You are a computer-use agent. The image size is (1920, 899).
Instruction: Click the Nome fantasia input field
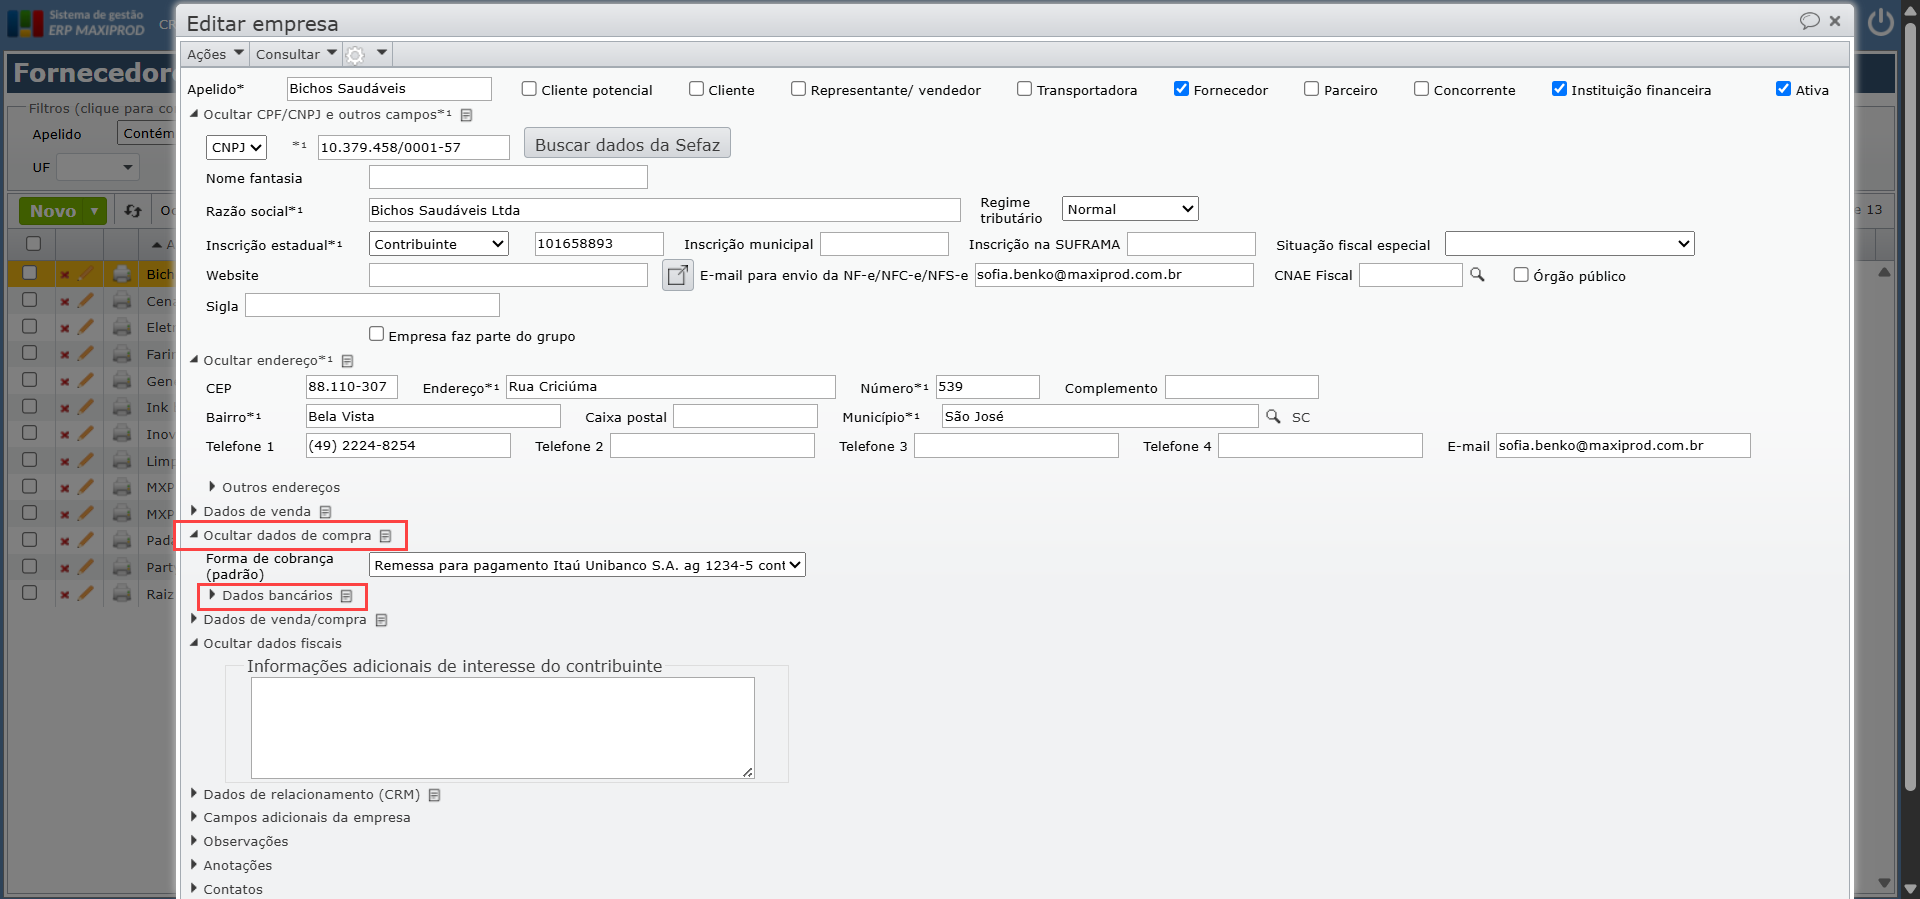pos(508,177)
